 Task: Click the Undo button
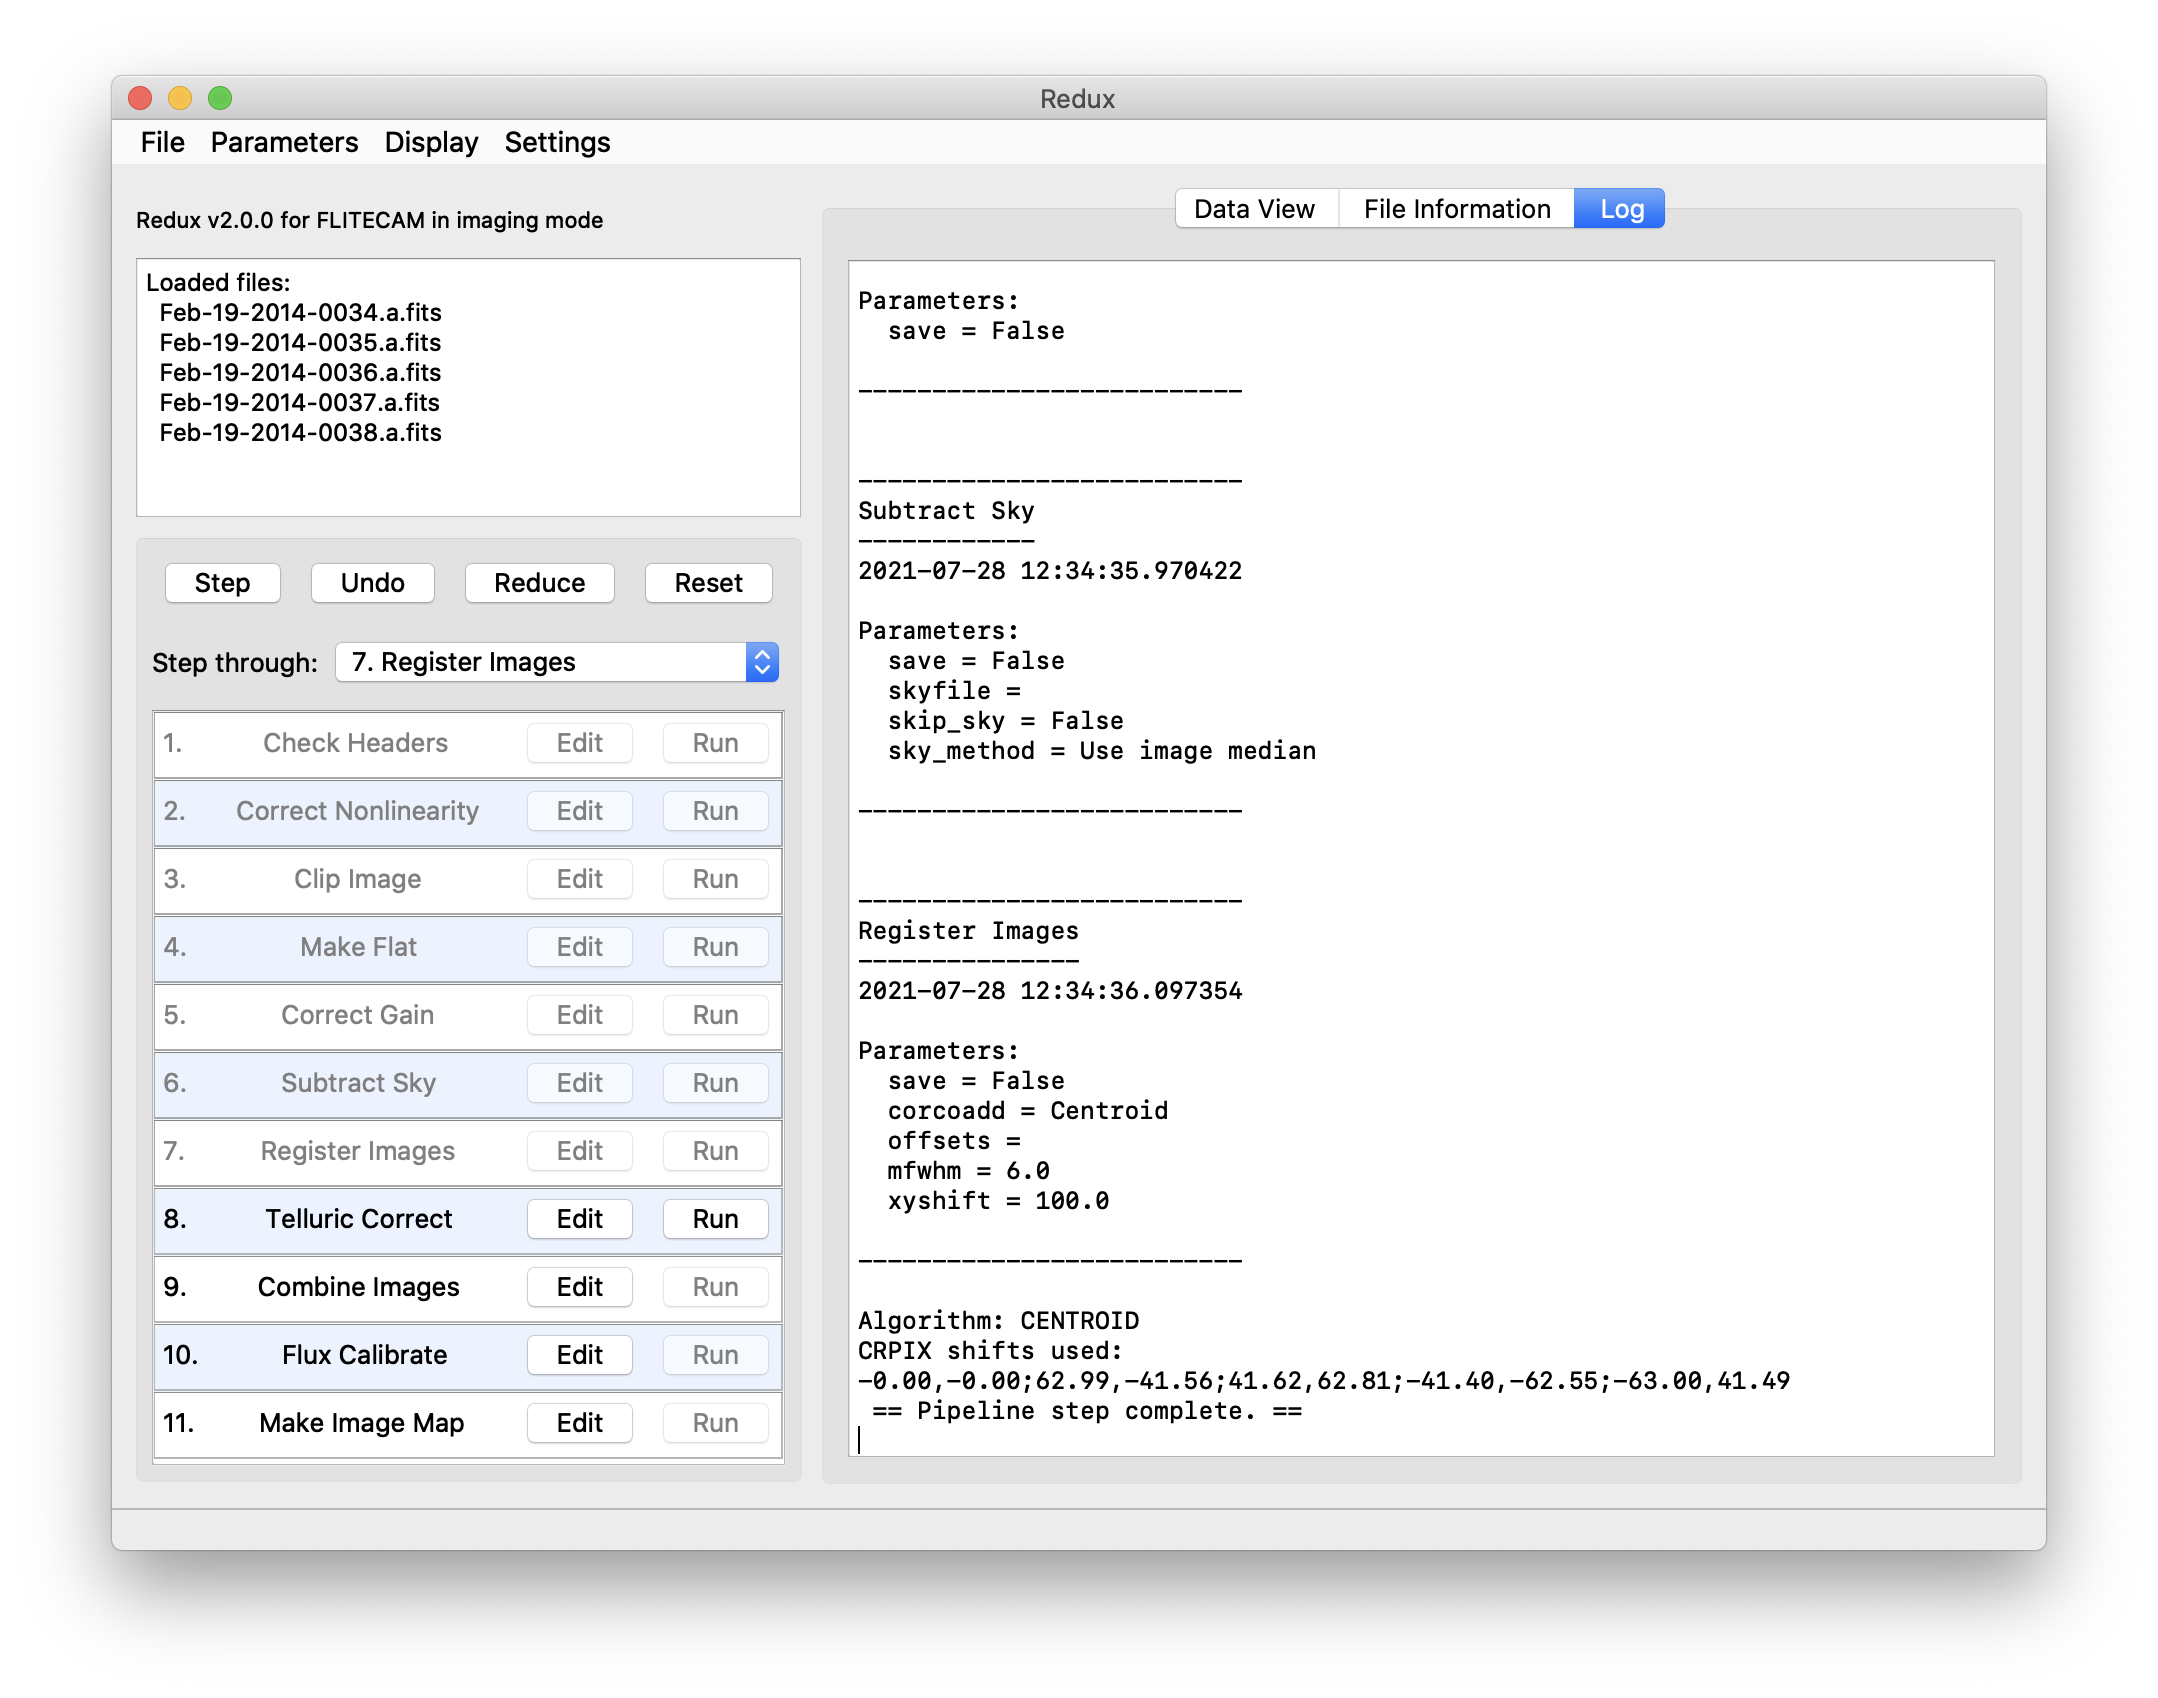point(372,582)
